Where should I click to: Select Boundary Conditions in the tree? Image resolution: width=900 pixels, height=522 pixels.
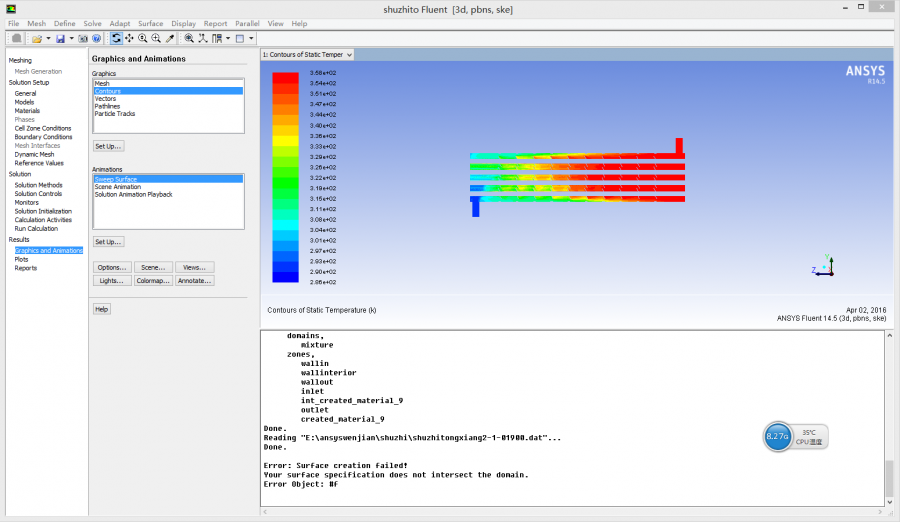(x=43, y=137)
